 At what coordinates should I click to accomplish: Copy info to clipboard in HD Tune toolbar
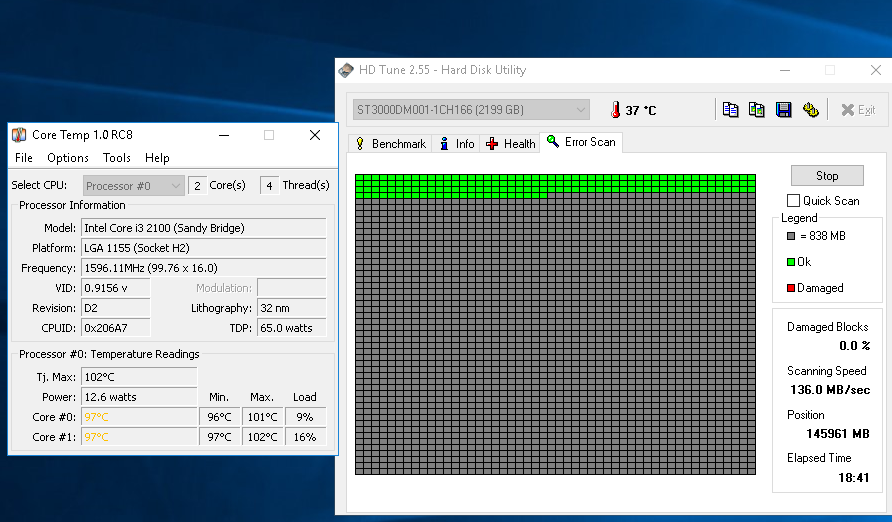click(x=730, y=110)
